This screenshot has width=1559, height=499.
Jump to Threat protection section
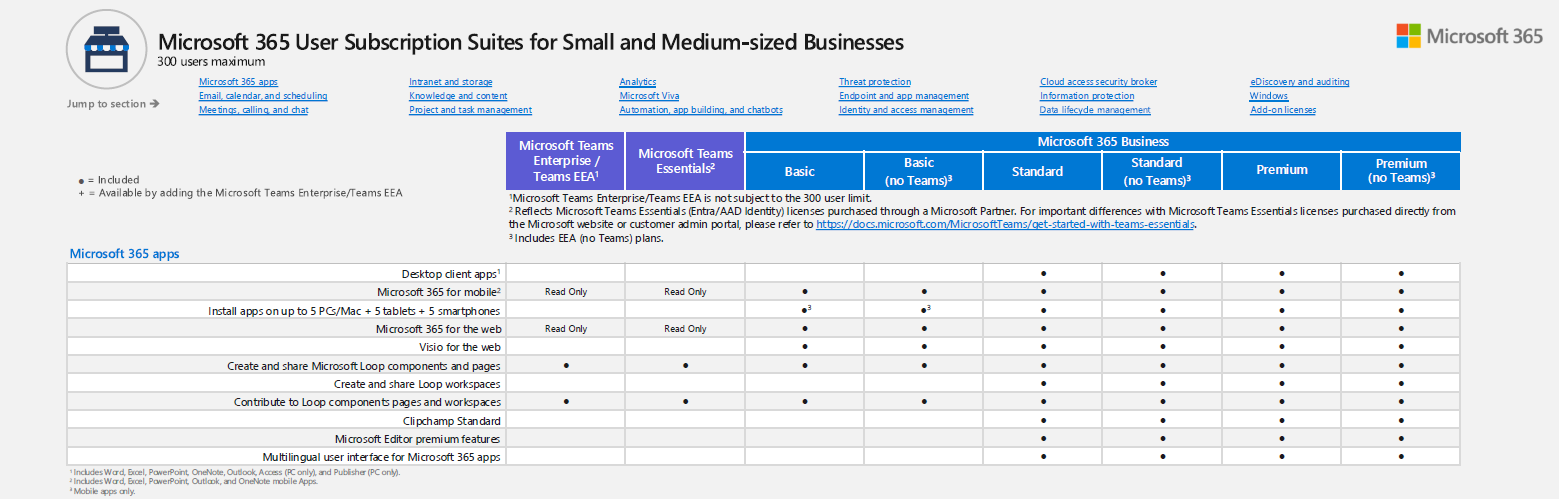(875, 82)
